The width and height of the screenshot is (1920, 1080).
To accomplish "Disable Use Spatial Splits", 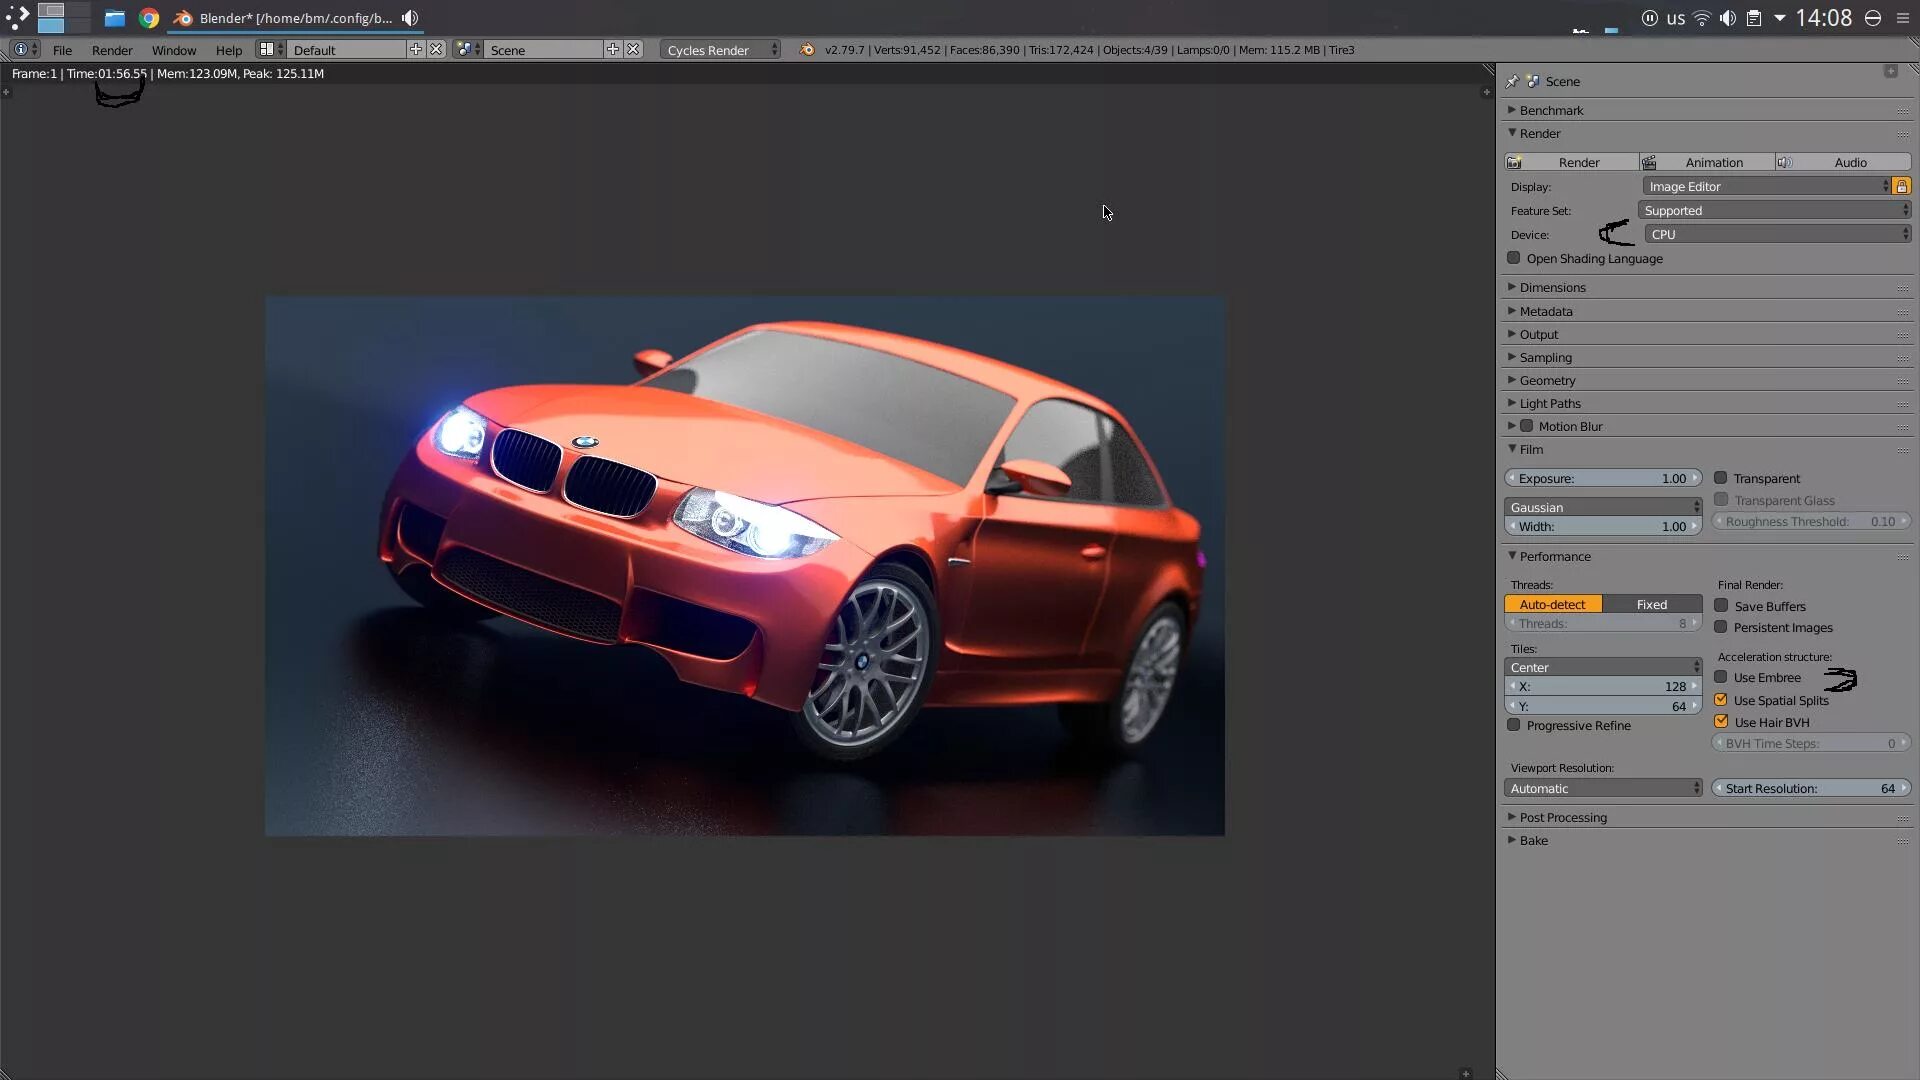I will click(1721, 700).
